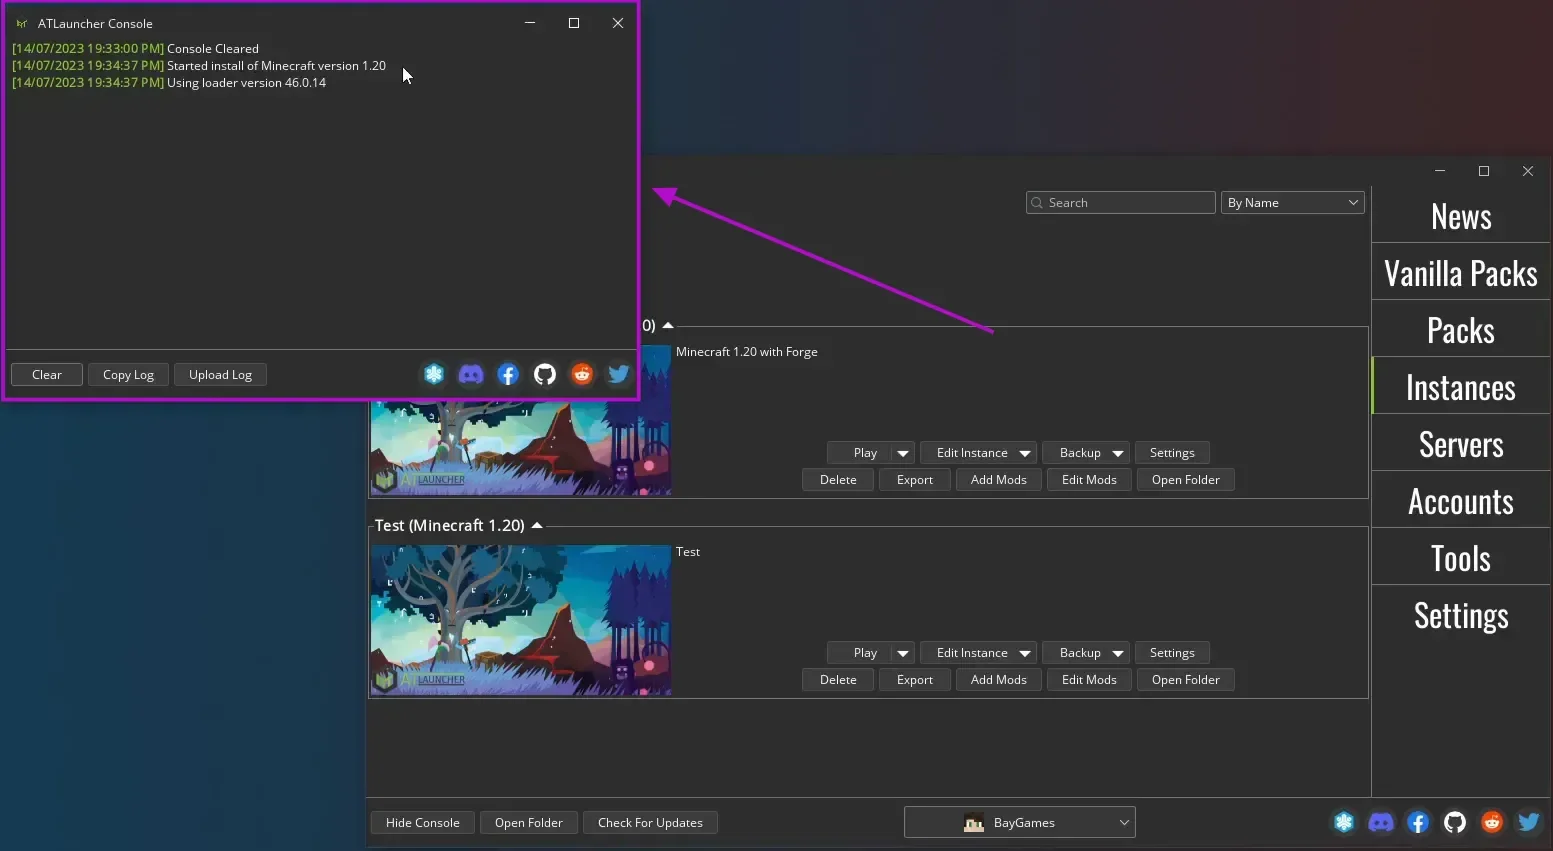Open the By Name sort dropdown

pos(1292,203)
